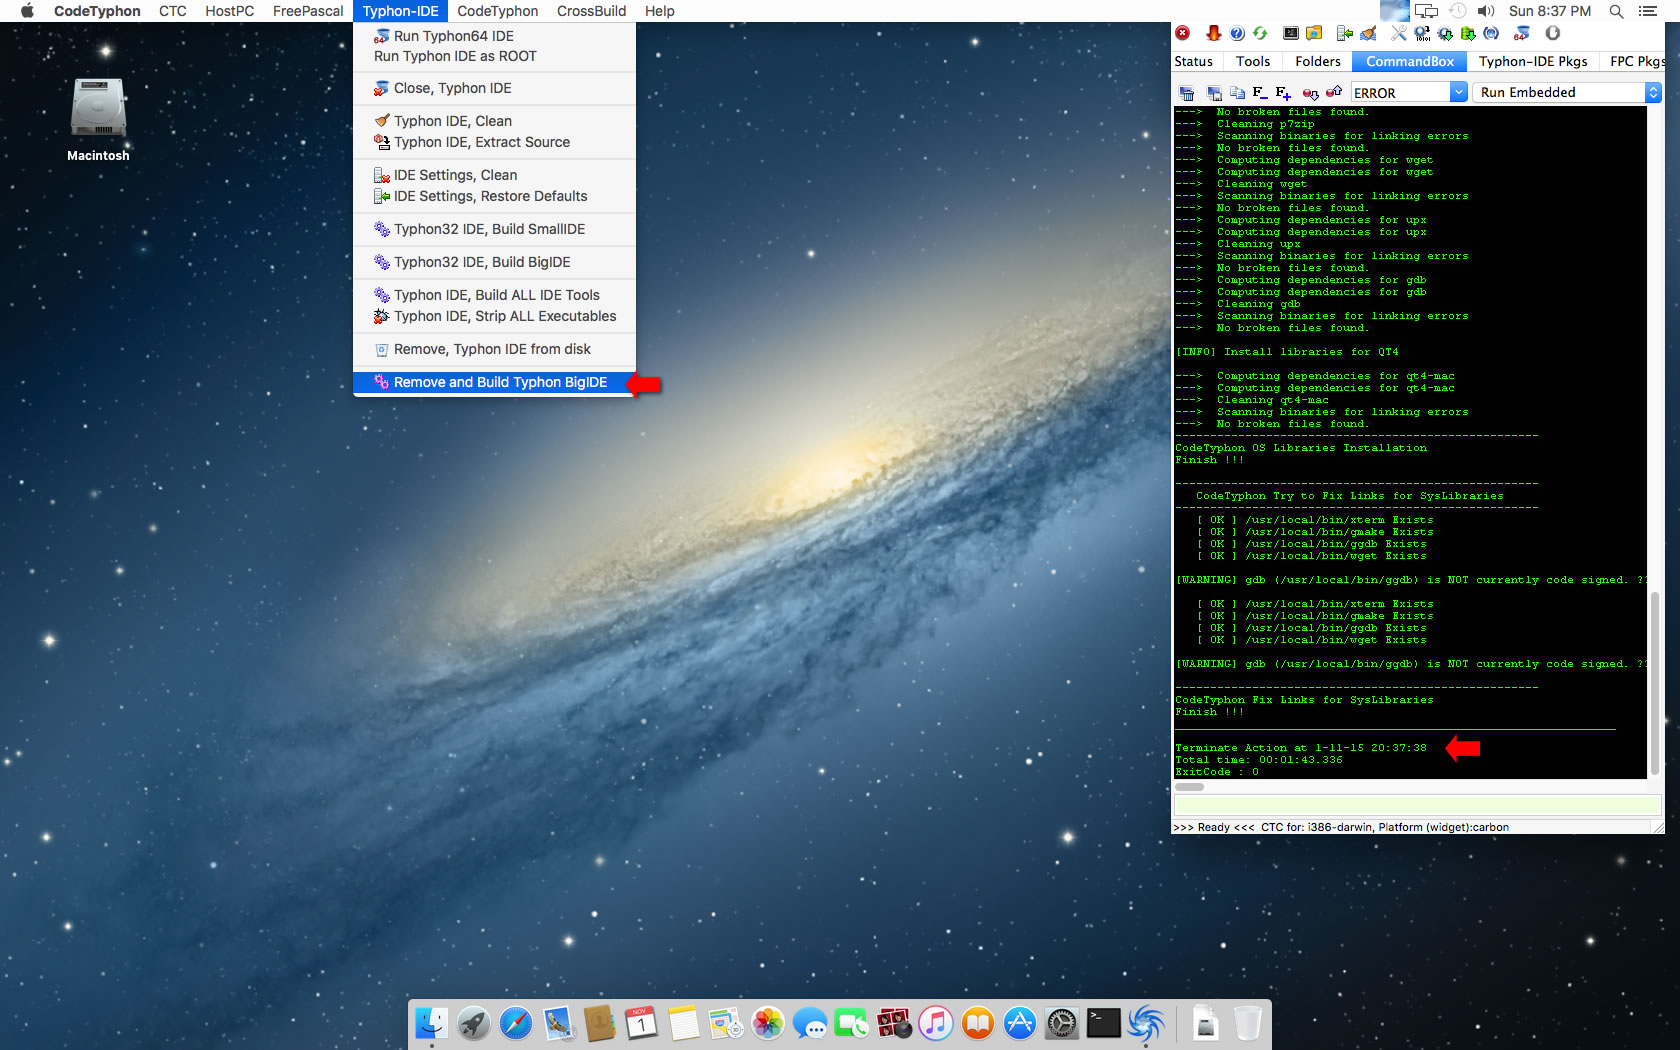Choose Close, Typhon IDE menu item
This screenshot has width=1680, height=1050.
[x=494, y=88]
